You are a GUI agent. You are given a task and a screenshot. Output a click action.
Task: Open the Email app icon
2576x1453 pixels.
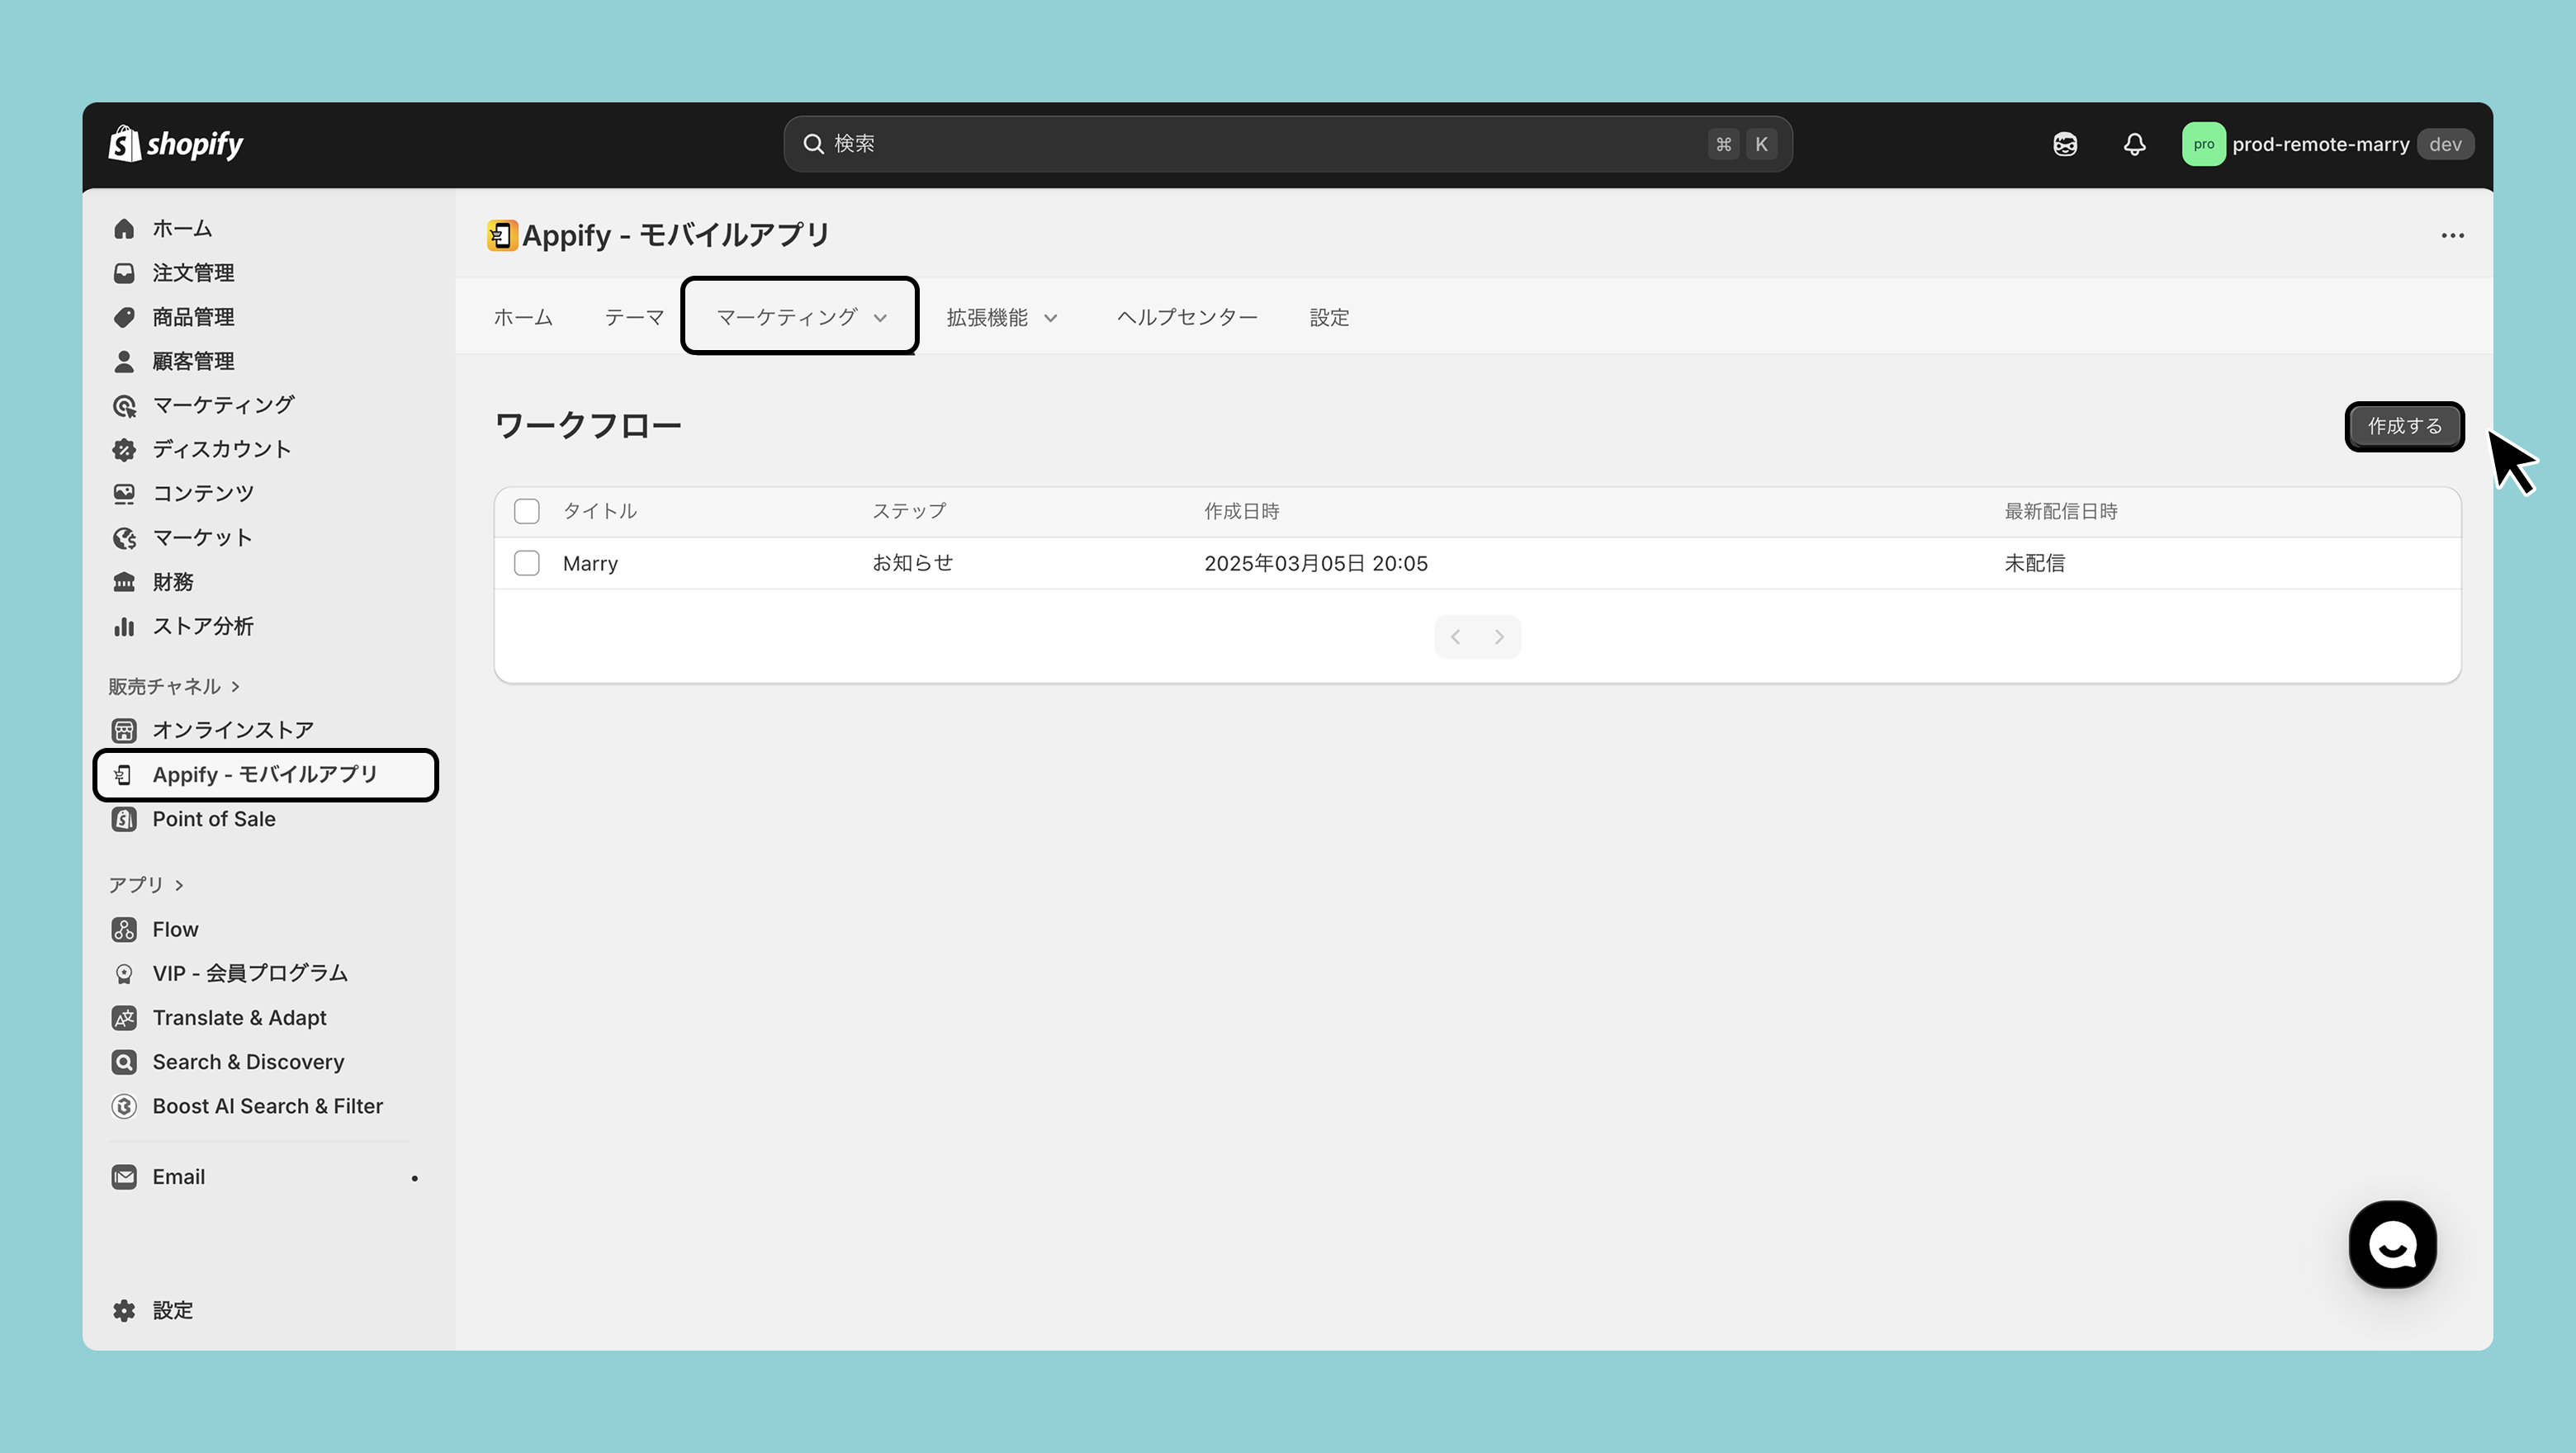pos(124,1176)
